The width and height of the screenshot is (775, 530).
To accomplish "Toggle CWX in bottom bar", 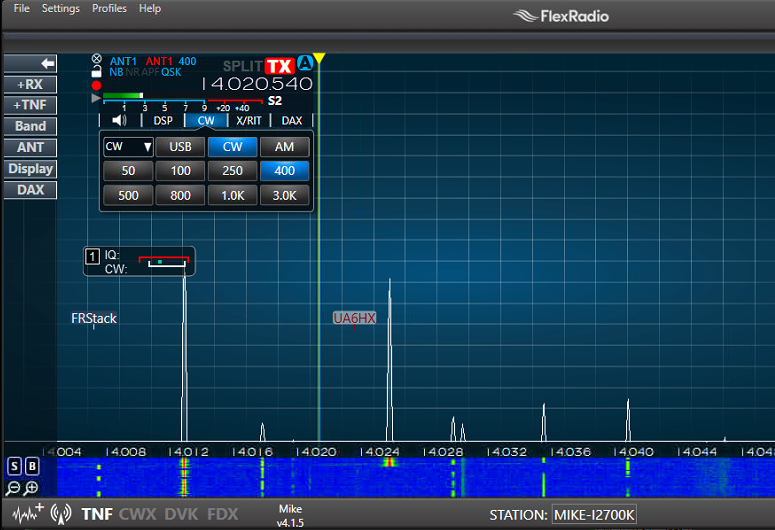I will point(137,514).
